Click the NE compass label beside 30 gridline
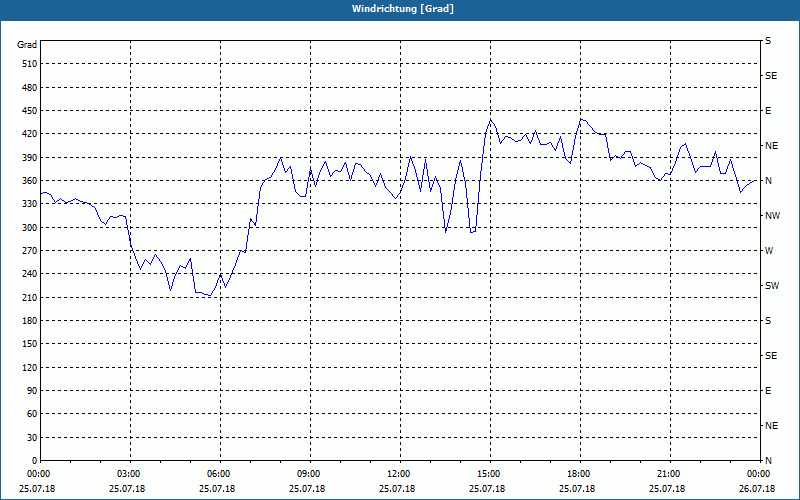The height and width of the screenshot is (500, 800). [771, 426]
